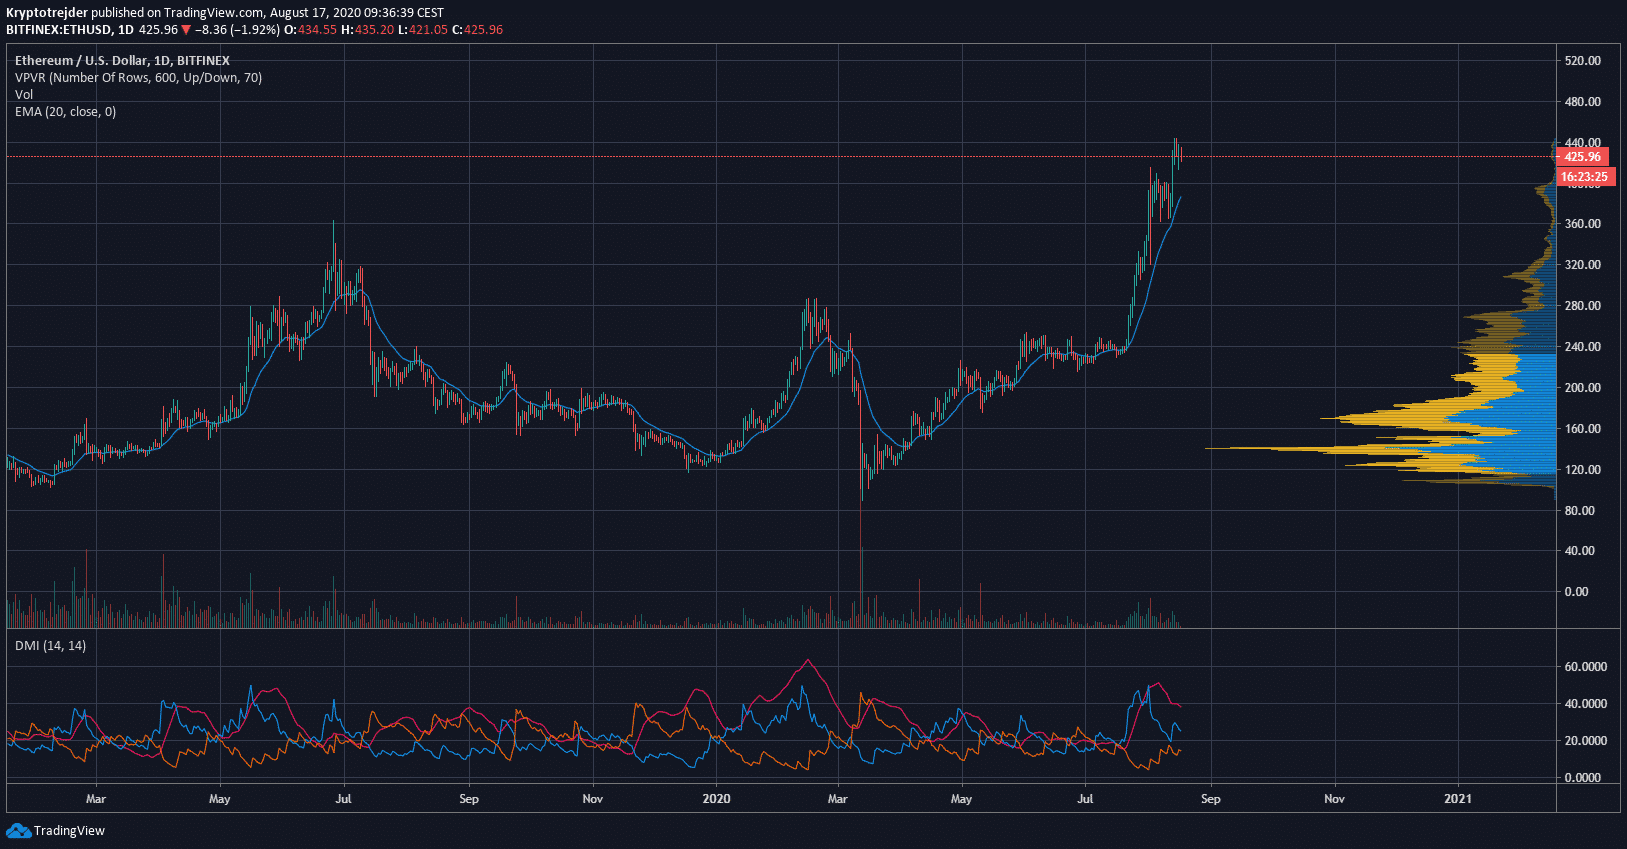The width and height of the screenshot is (1627, 849).
Task: Select the EMA (20, close, 0) legend
Action: (65, 112)
